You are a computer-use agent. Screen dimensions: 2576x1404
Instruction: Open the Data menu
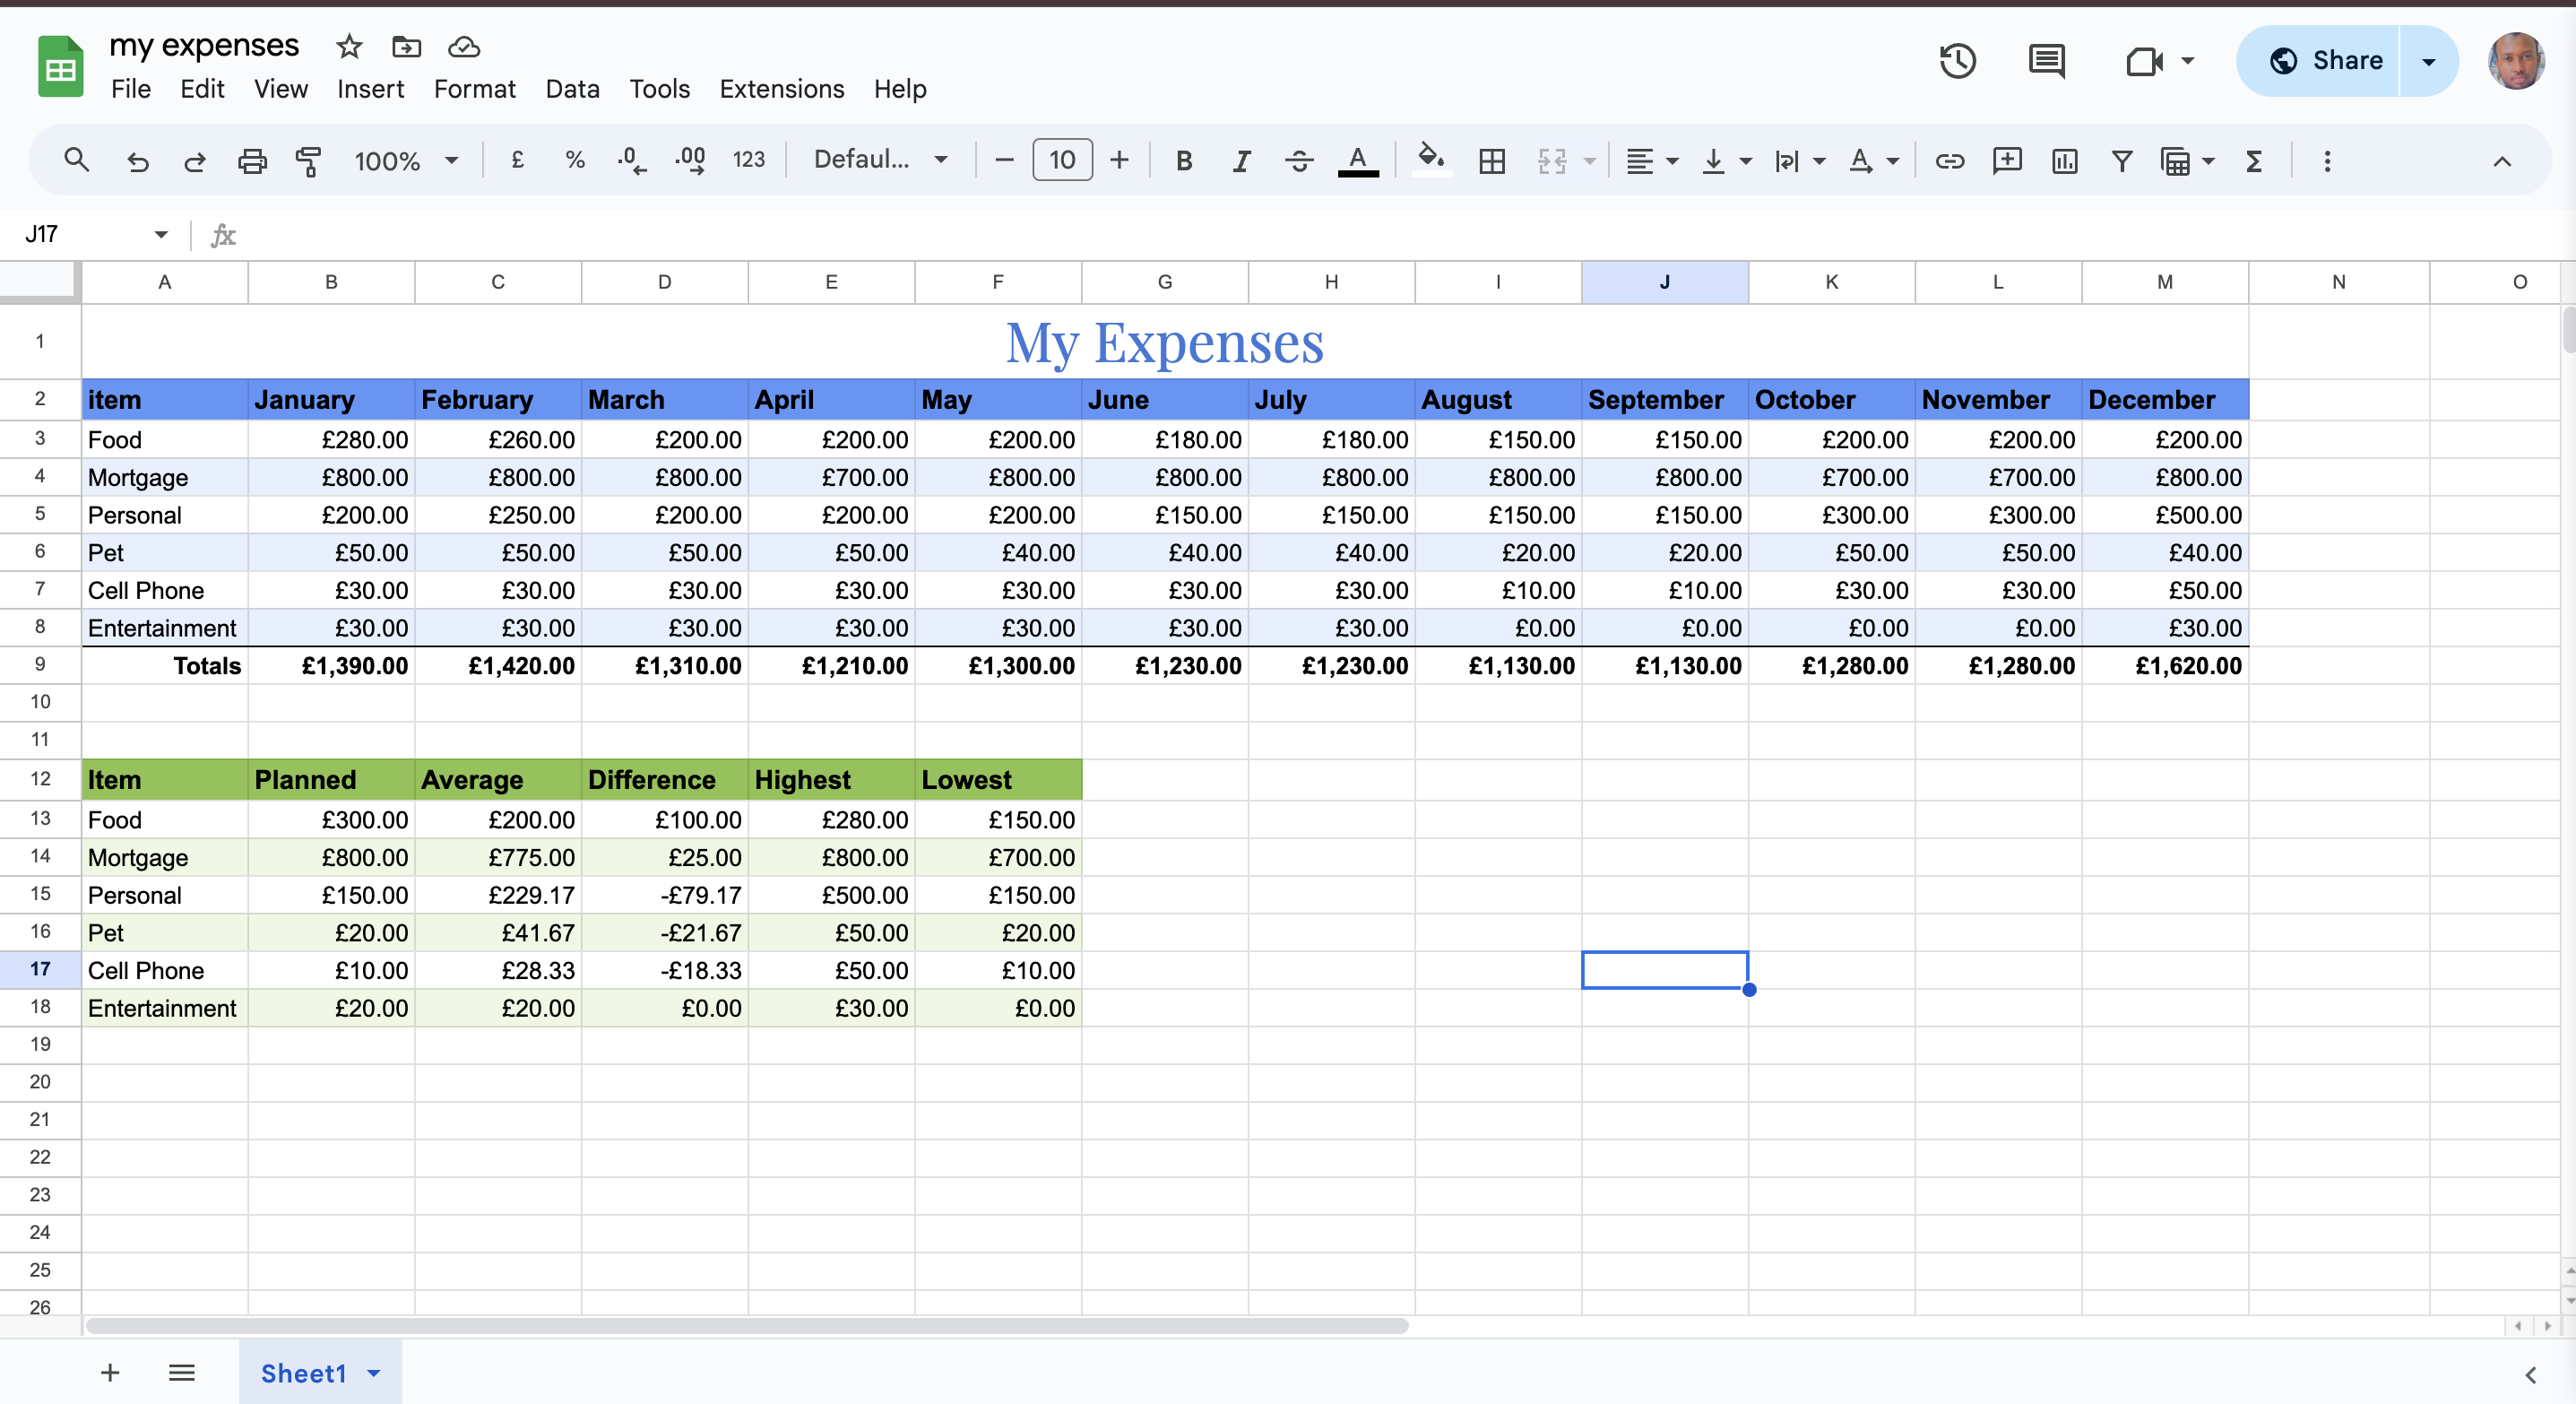click(x=572, y=89)
